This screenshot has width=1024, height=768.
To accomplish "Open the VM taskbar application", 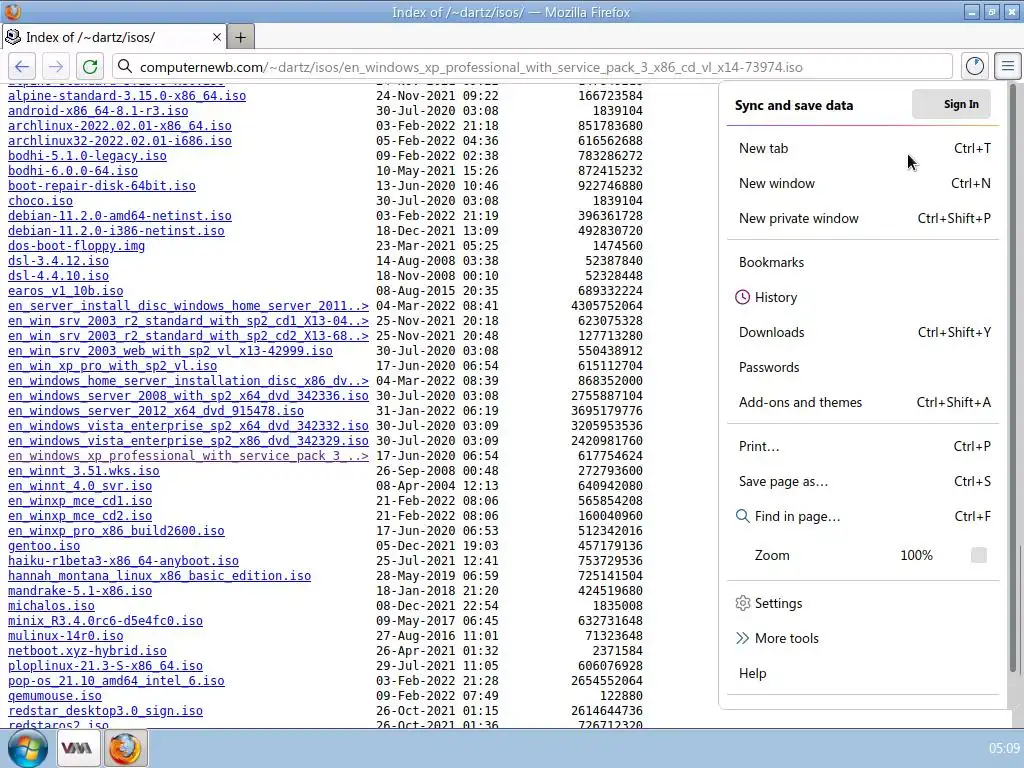I will point(76,748).
